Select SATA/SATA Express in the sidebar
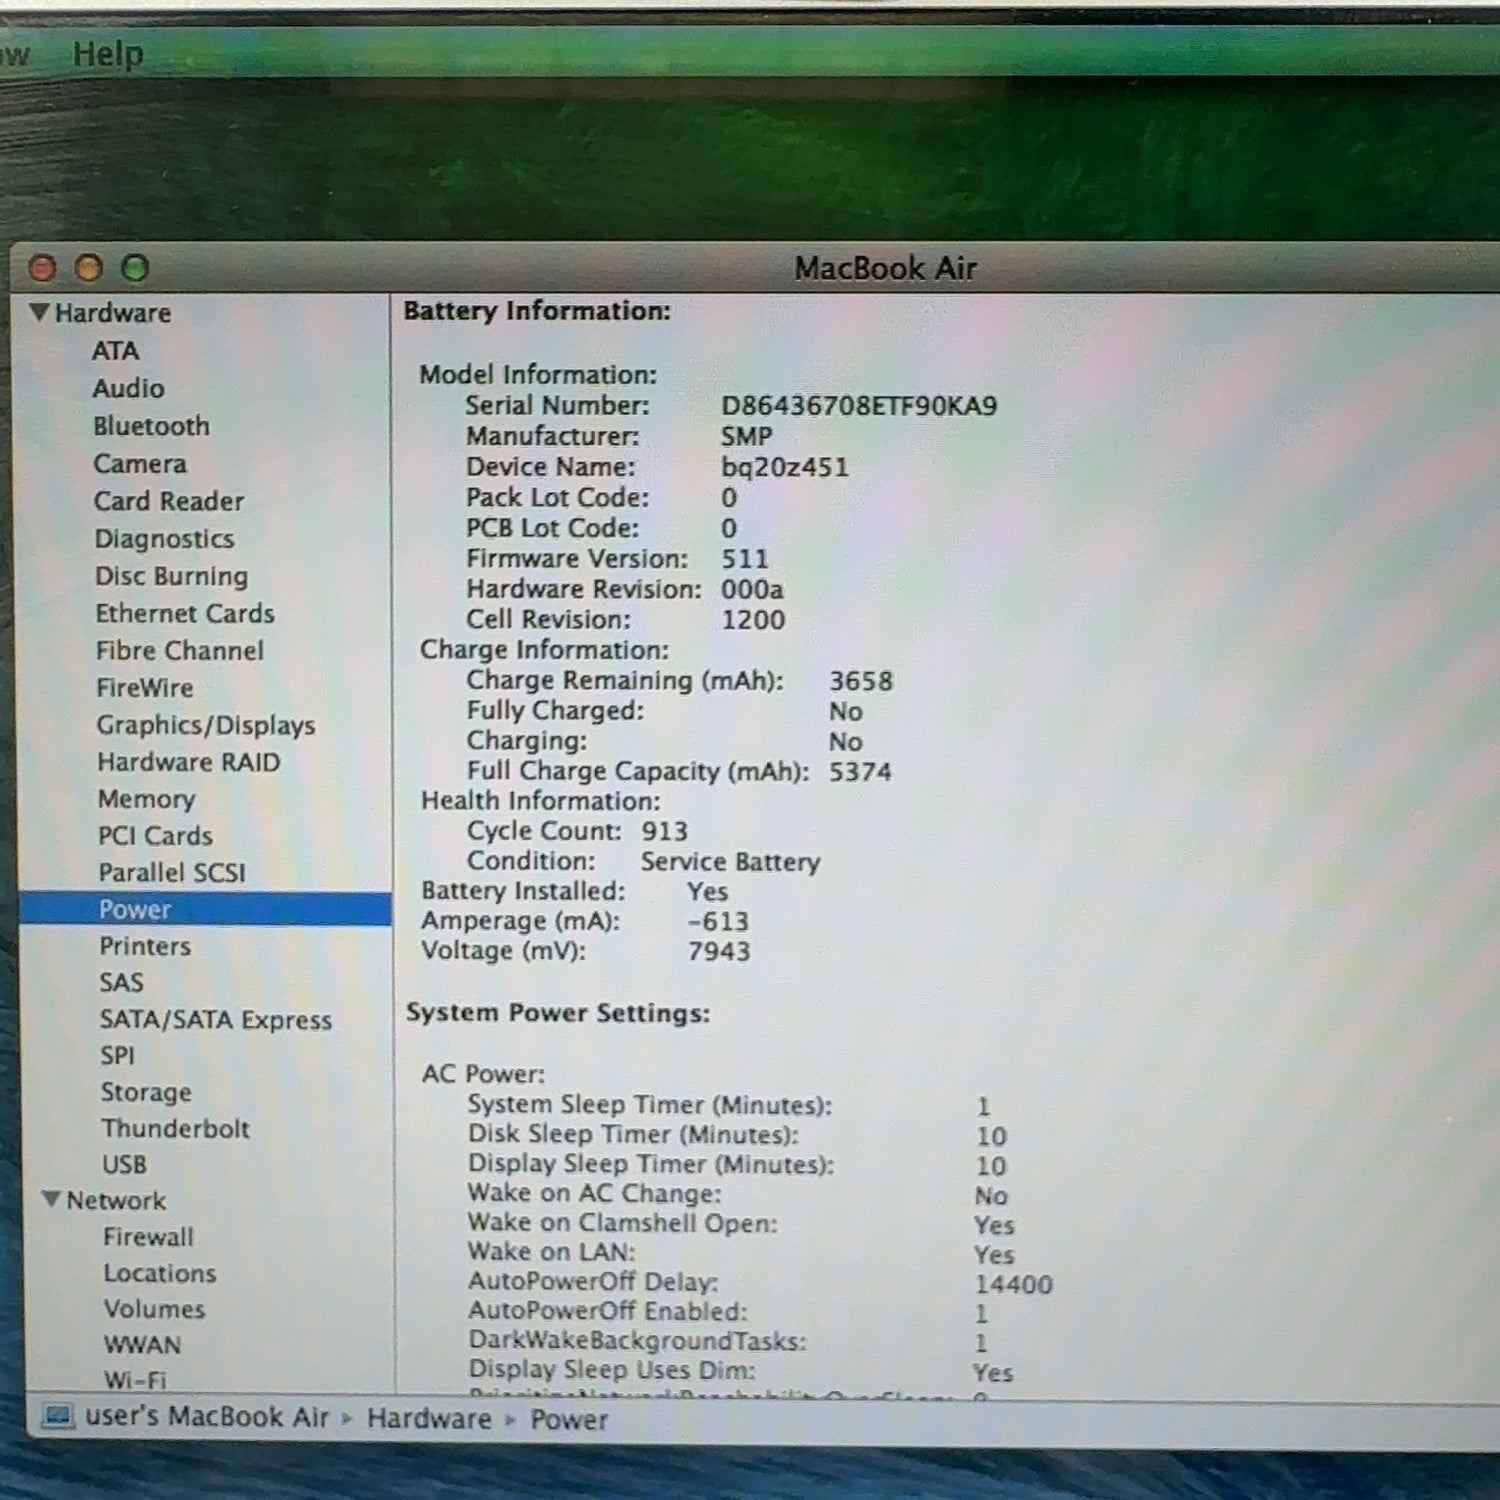 pos(215,1020)
